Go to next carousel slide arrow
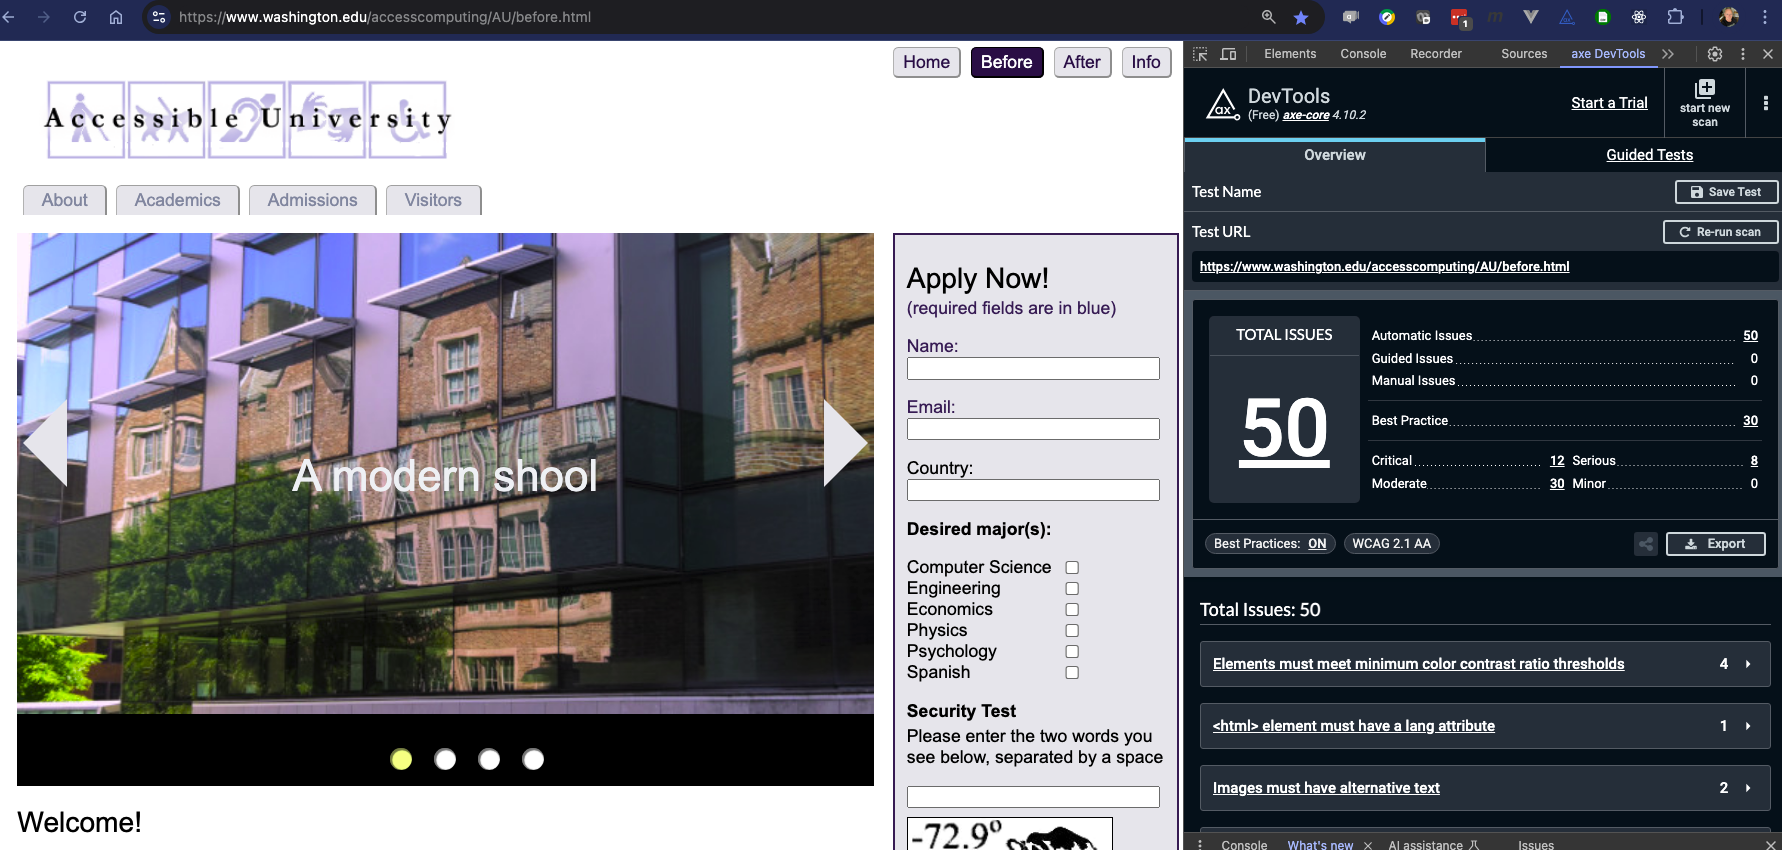1782x850 pixels. (846, 443)
